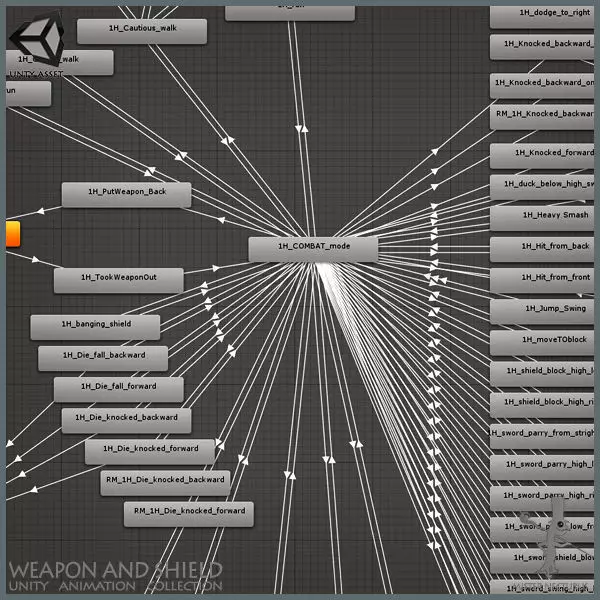Select the 1H_COMBAT_mode state node
Viewport: 600px width, 600px height.
click(x=313, y=249)
